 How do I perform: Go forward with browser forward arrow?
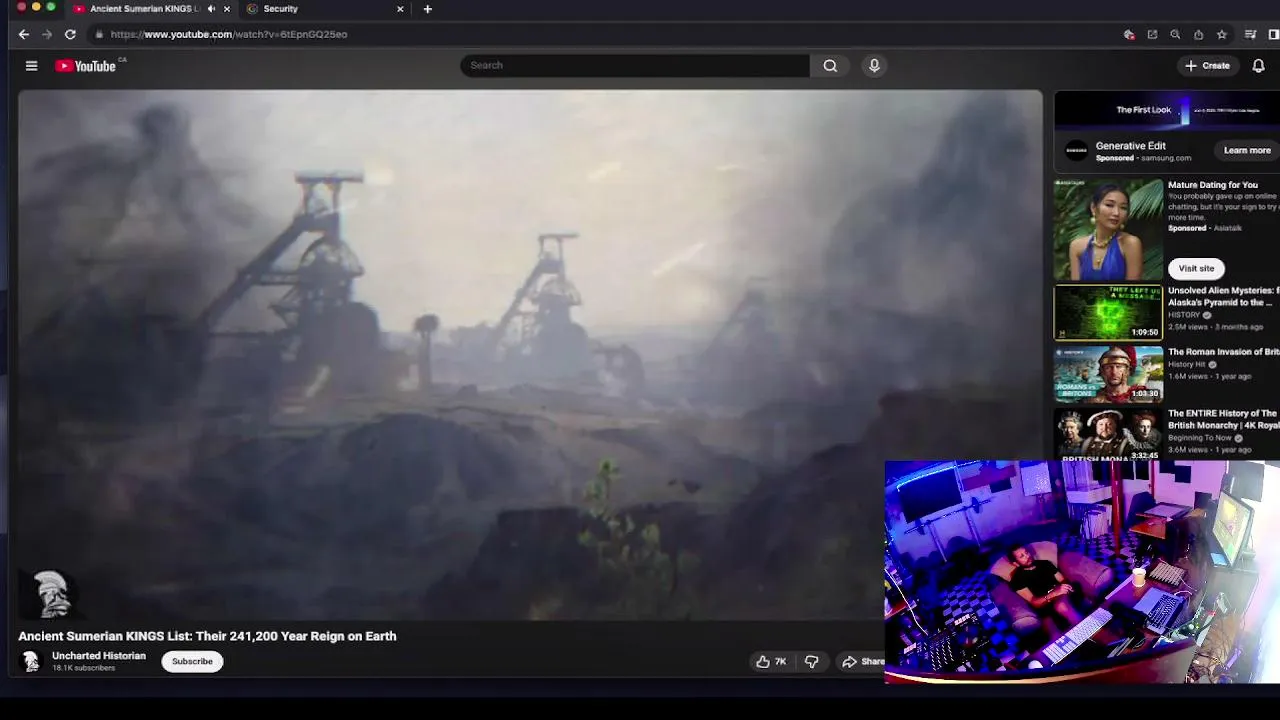[x=47, y=34]
